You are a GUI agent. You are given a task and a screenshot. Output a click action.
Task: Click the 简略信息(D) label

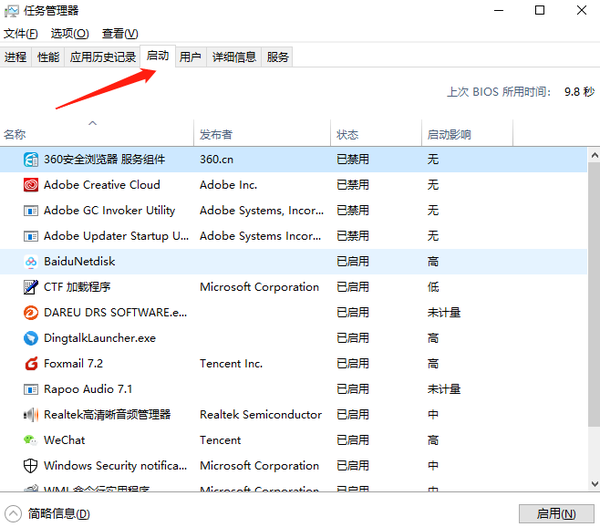pos(59,514)
